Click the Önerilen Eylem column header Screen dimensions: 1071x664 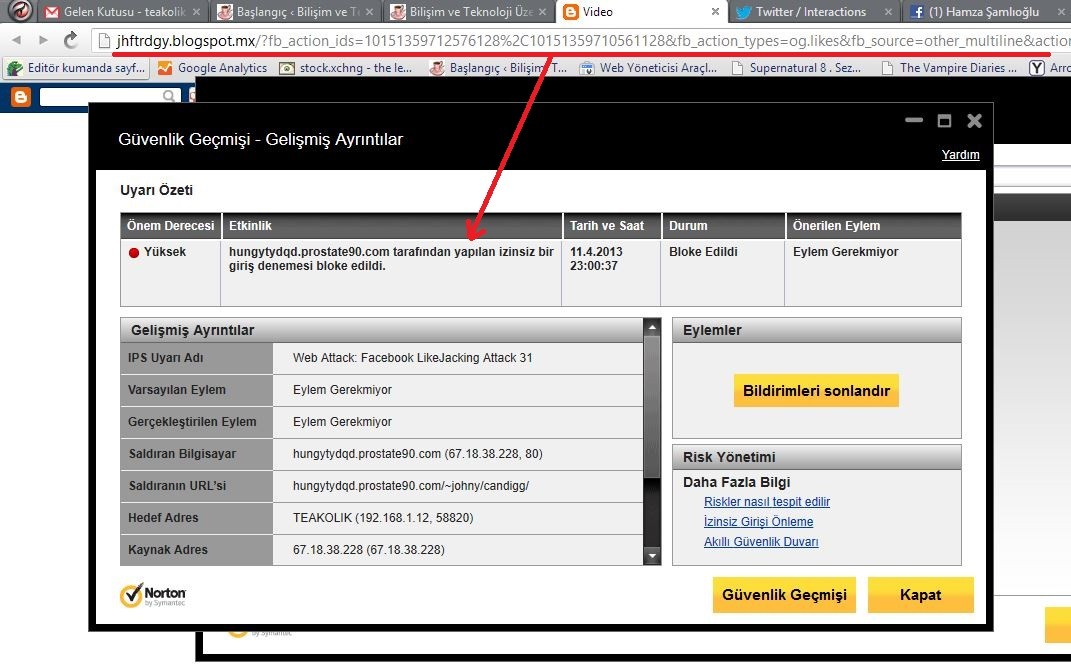874,225
